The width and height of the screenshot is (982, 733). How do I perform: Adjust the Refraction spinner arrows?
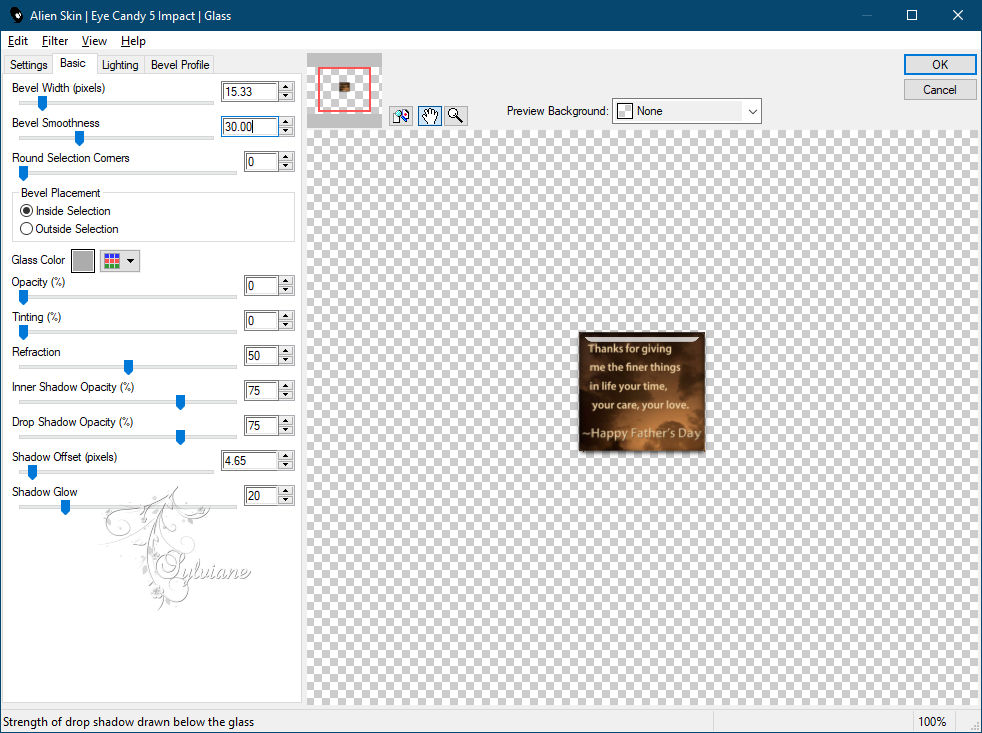pyautogui.click(x=286, y=356)
